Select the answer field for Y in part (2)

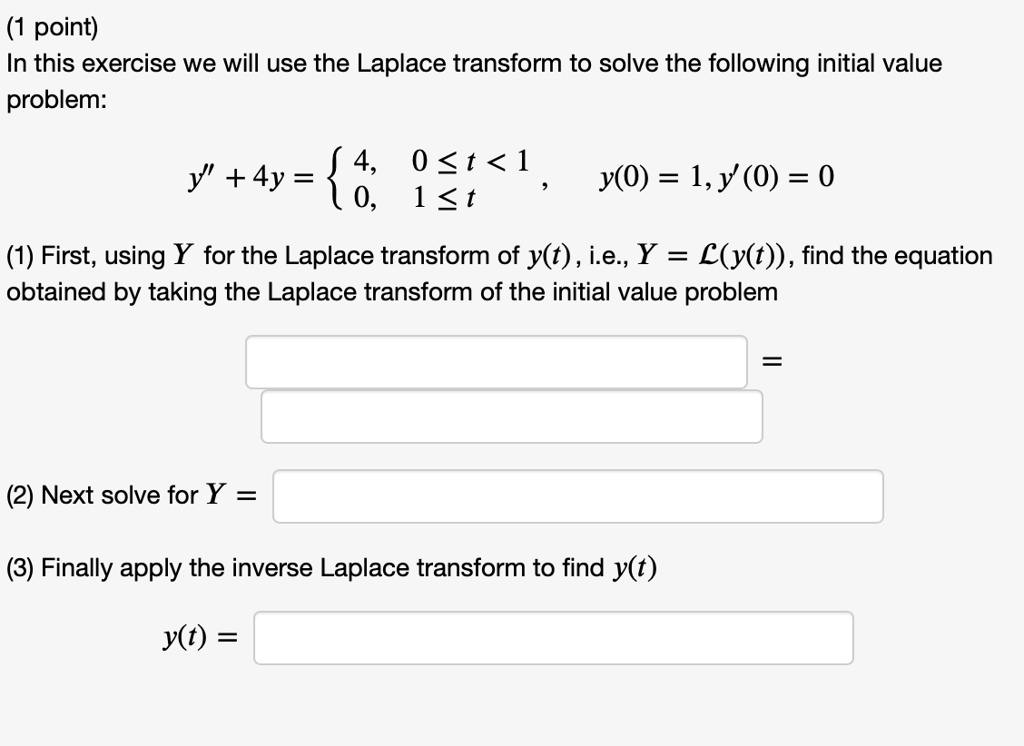[578, 495]
